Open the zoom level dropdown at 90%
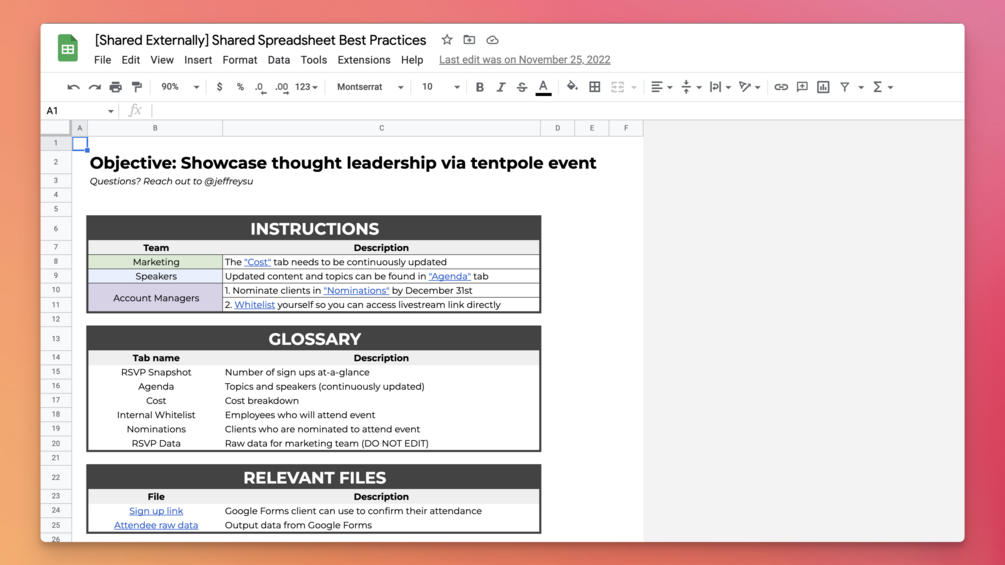Image resolution: width=1005 pixels, height=565 pixels. click(x=180, y=87)
